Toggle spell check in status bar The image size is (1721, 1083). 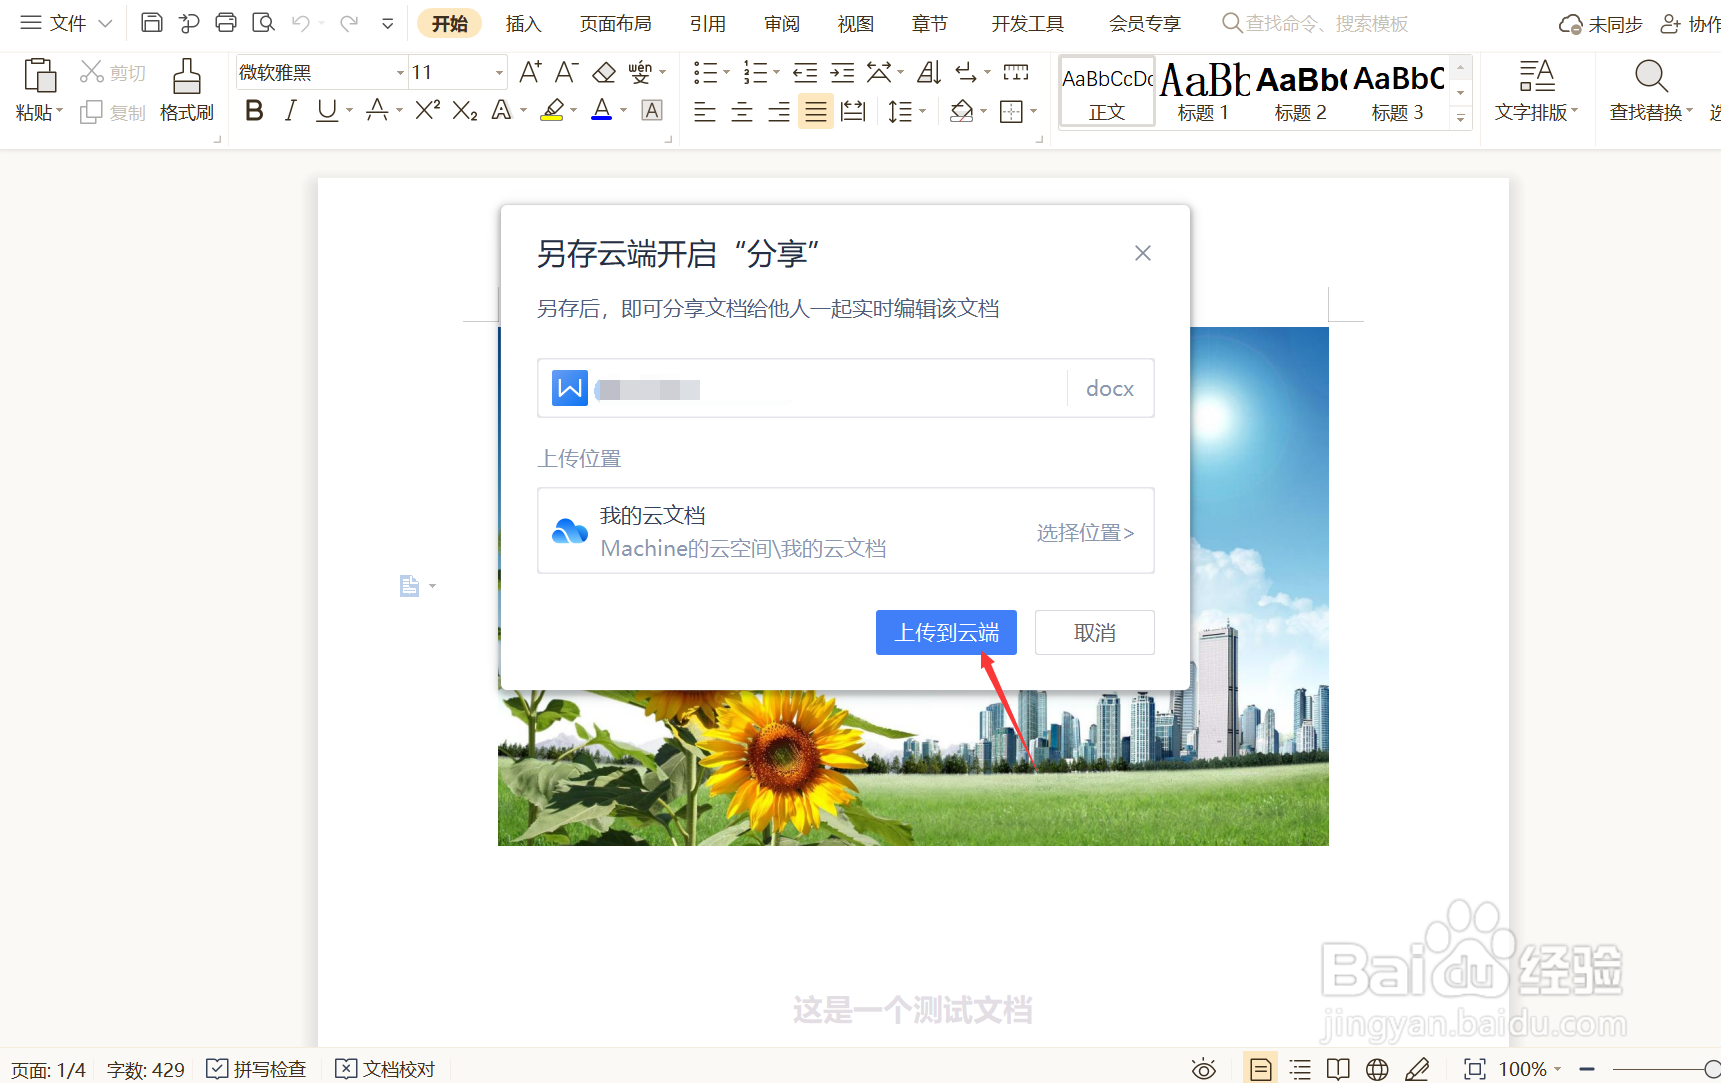[x=257, y=1069]
